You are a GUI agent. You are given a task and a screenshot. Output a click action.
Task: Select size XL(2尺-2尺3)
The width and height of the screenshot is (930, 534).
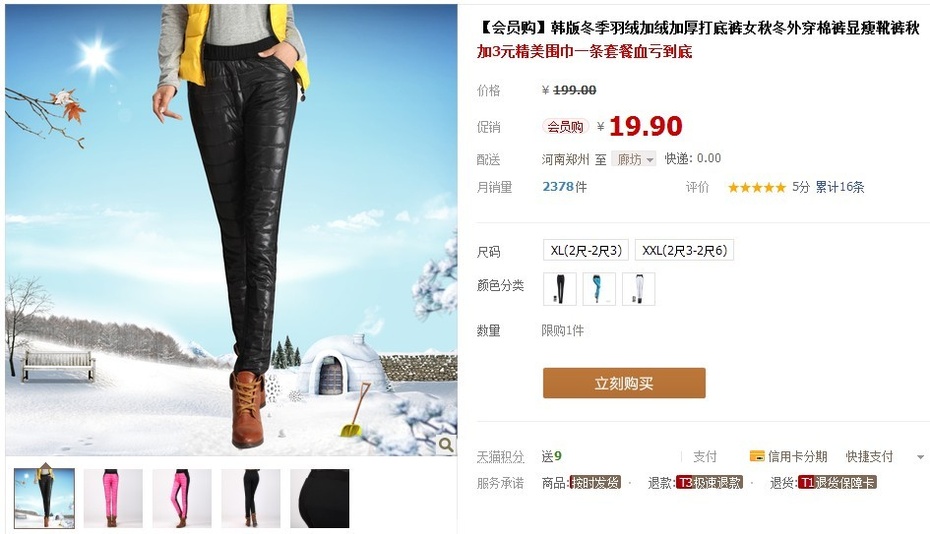click(x=585, y=250)
